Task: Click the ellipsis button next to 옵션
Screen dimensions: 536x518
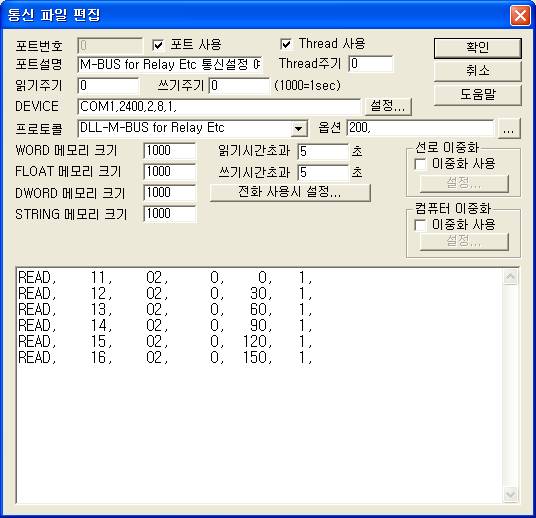Action: click(509, 129)
